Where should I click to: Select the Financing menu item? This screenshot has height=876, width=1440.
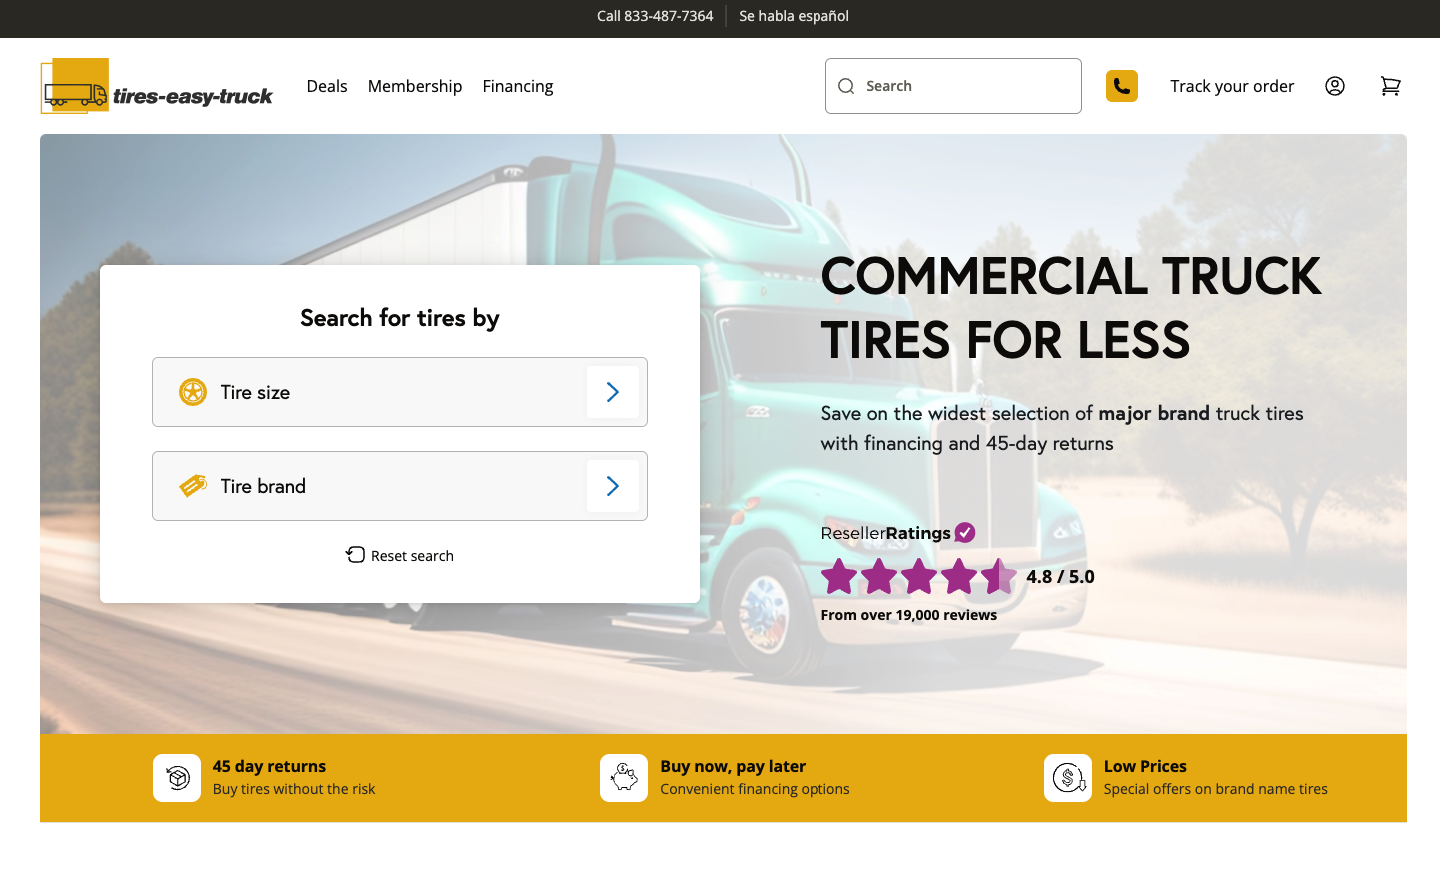(518, 86)
